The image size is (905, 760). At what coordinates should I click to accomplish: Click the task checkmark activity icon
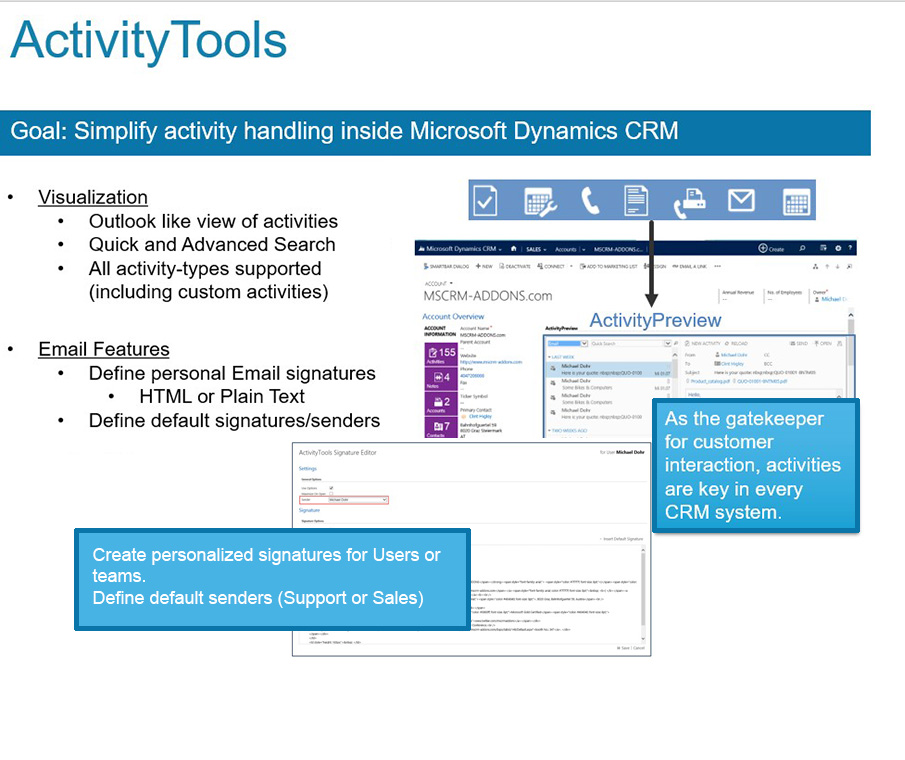485,201
